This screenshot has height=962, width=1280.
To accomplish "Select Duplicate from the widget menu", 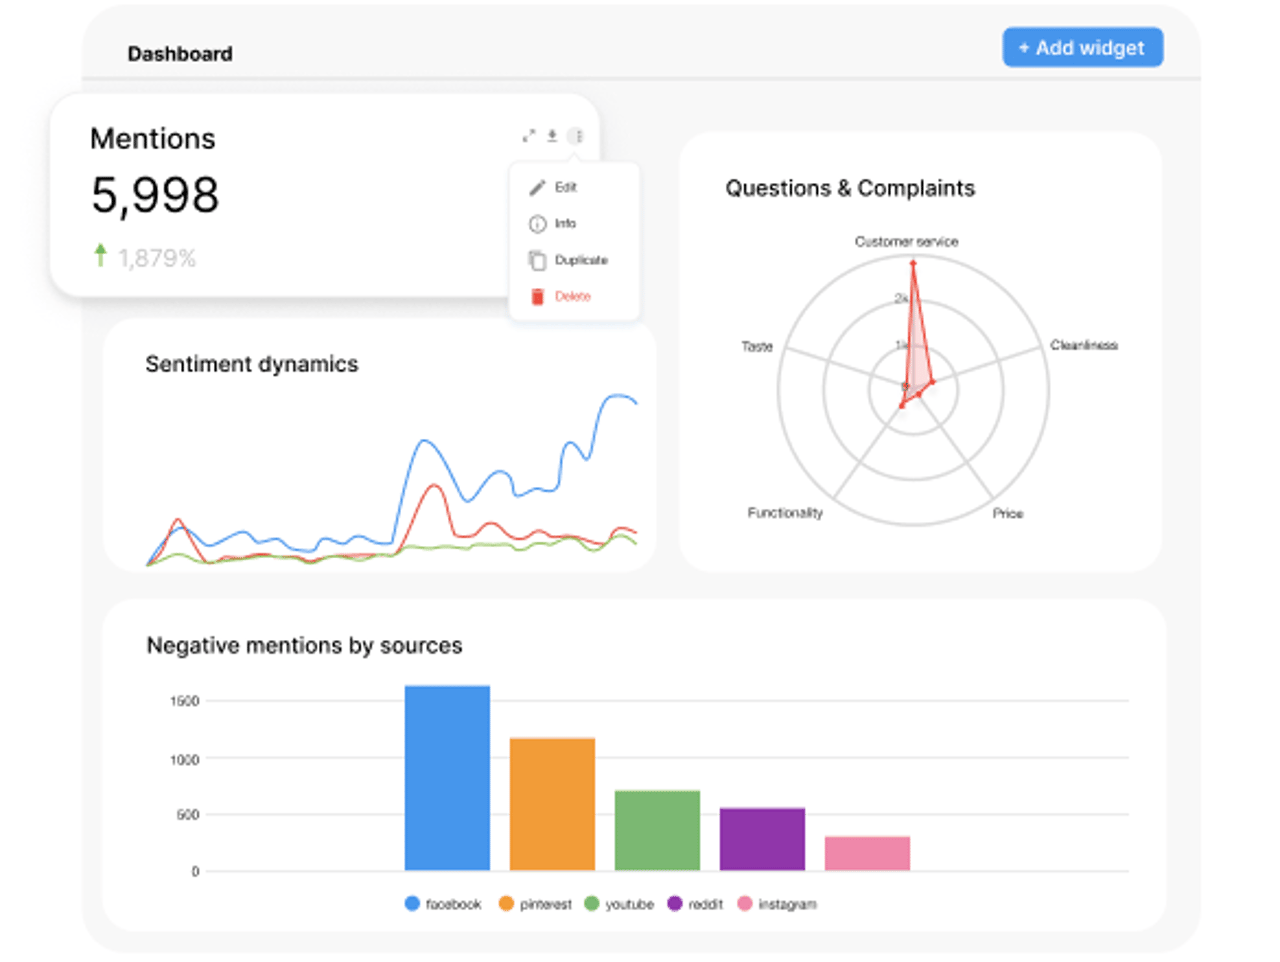I will point(581,260).
